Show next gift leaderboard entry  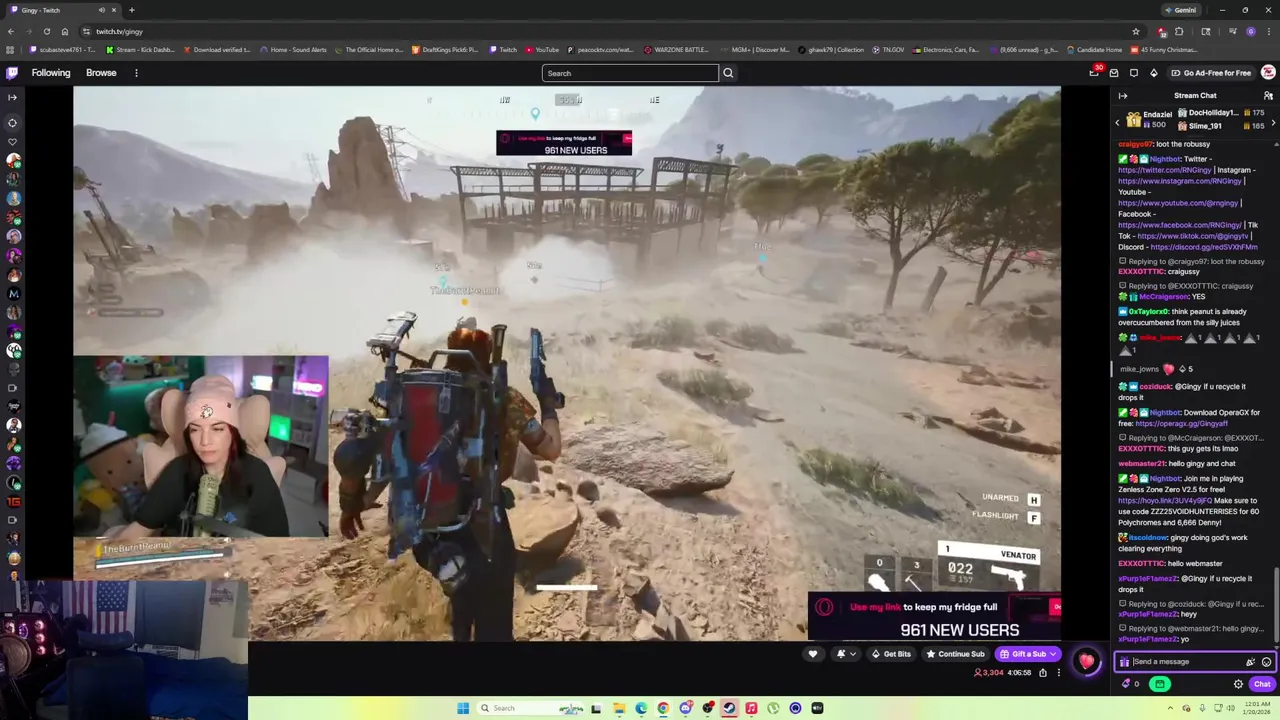[1273, 121]
